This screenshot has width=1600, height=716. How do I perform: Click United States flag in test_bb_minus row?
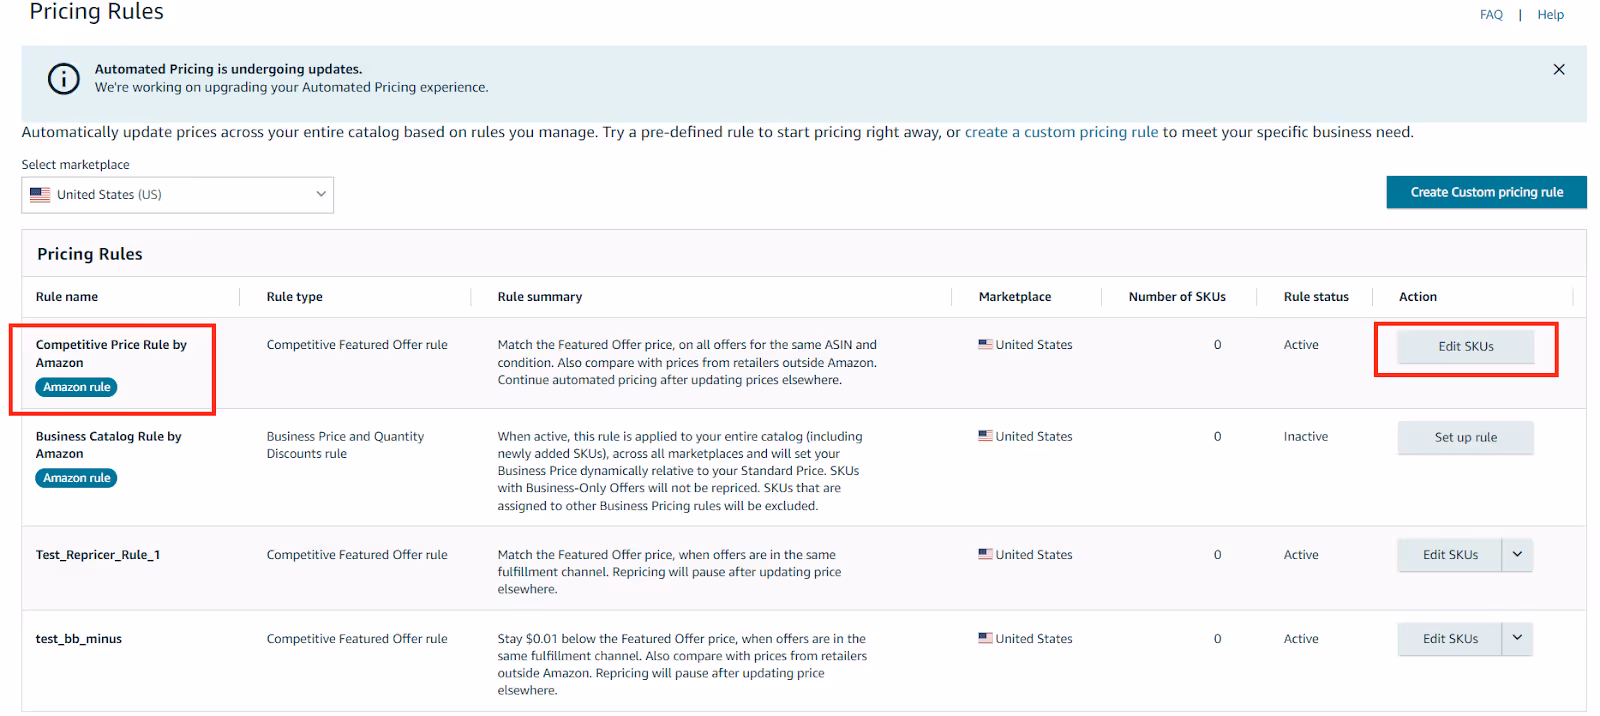[986, 638]
